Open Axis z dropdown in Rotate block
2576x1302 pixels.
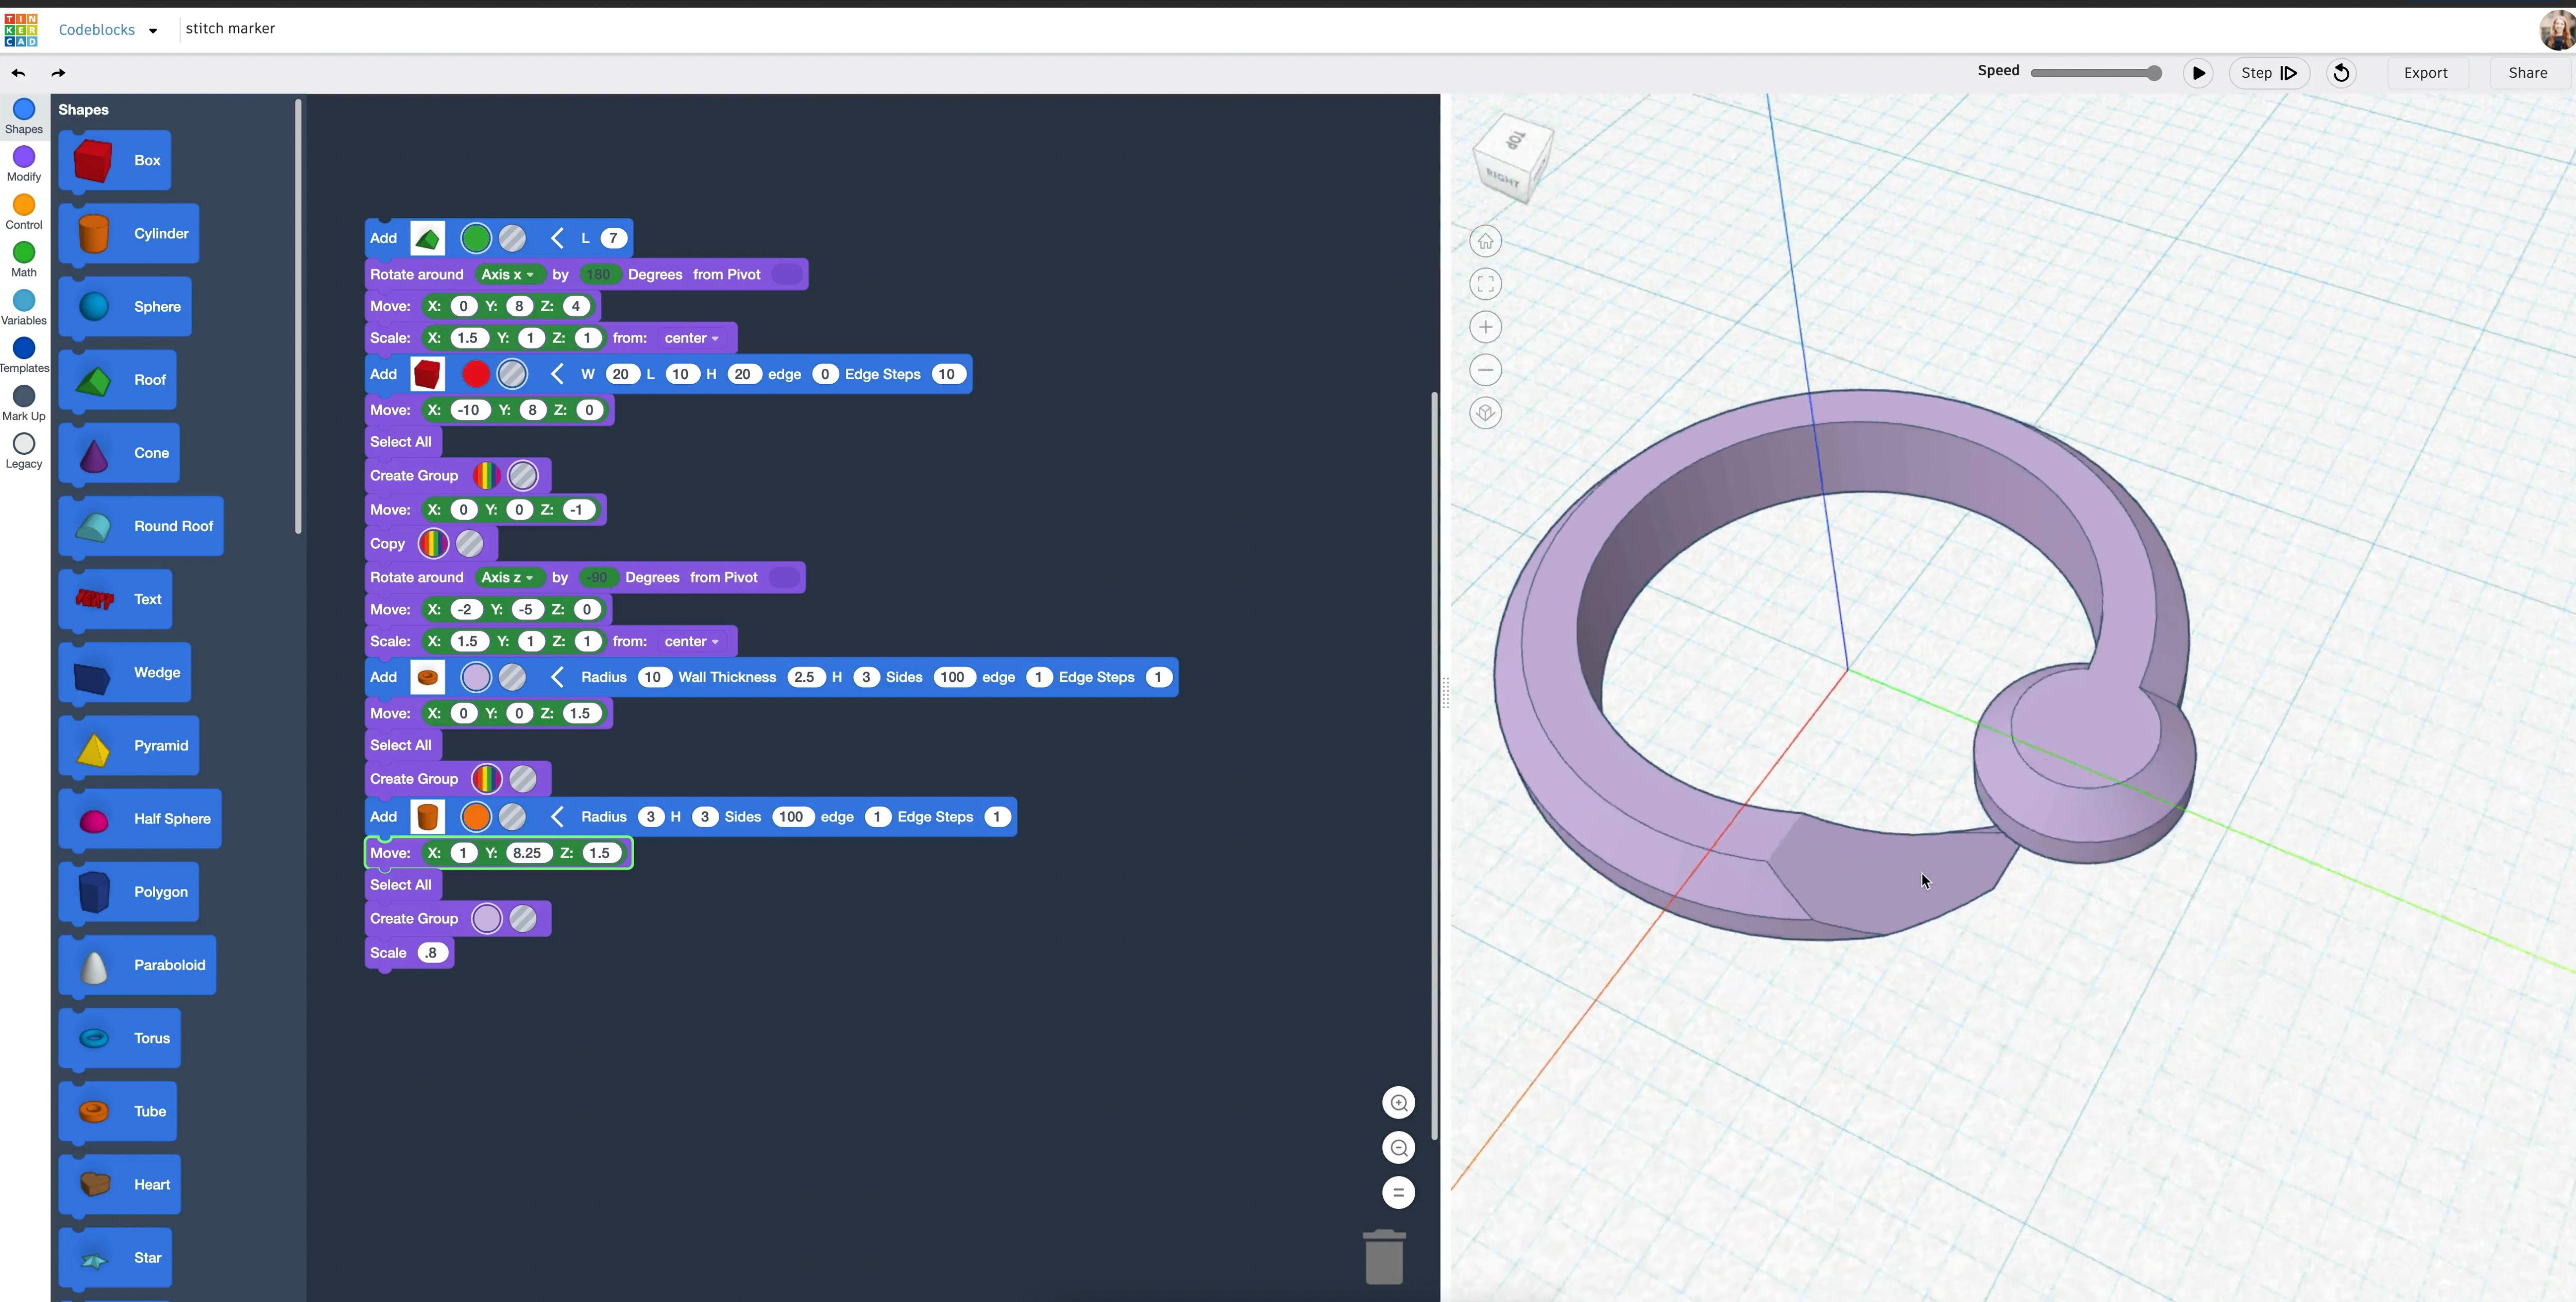click(x=508, y=577)
